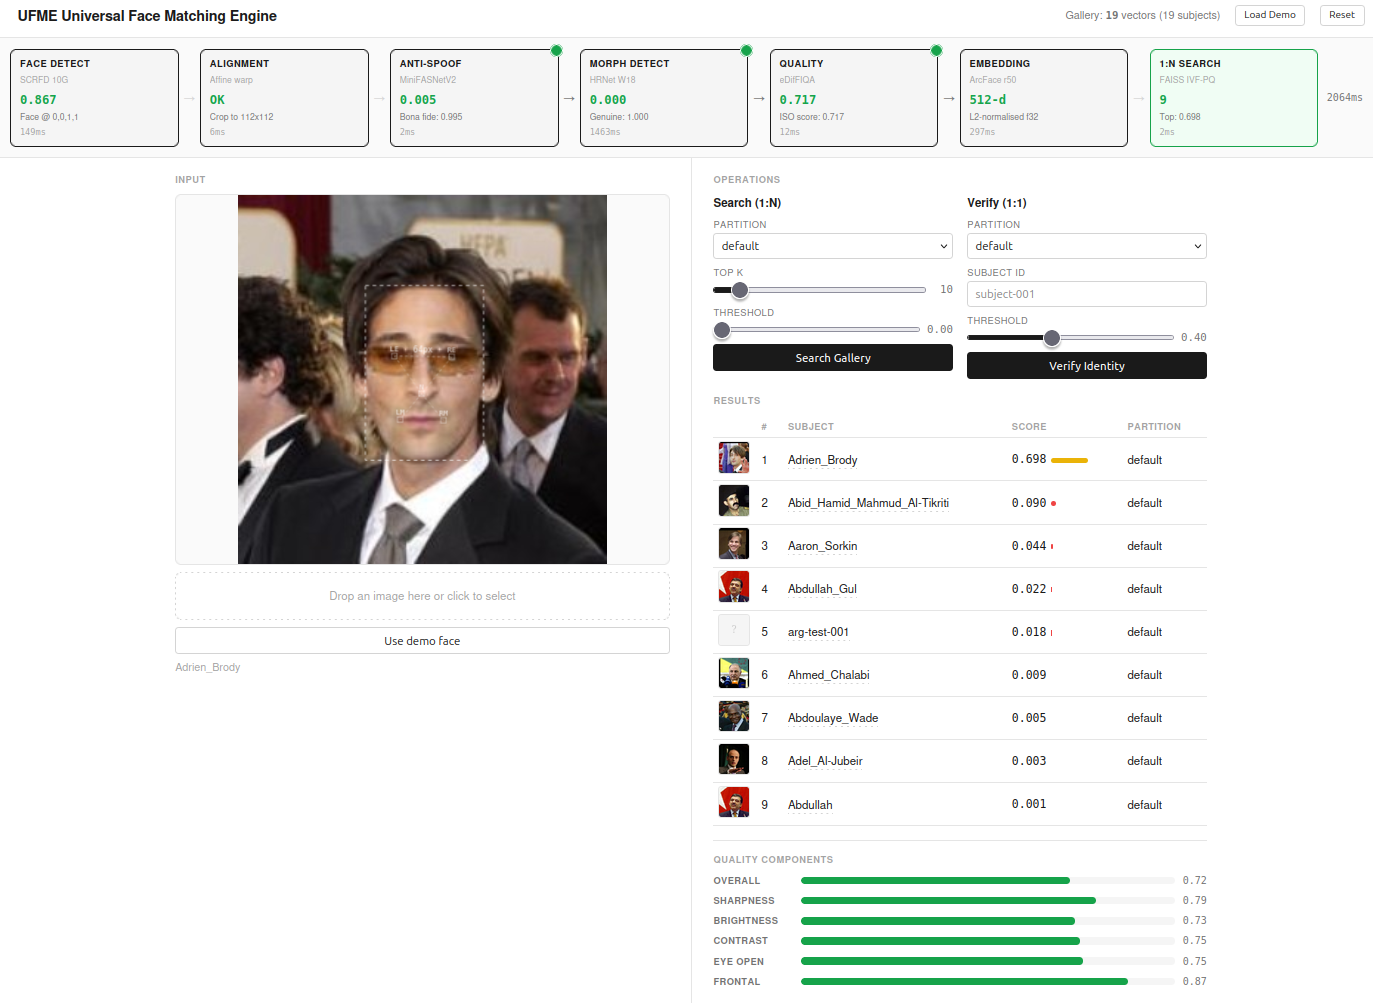
Task: Click the Brightness quality bar
Action: (x=987, y=921)
